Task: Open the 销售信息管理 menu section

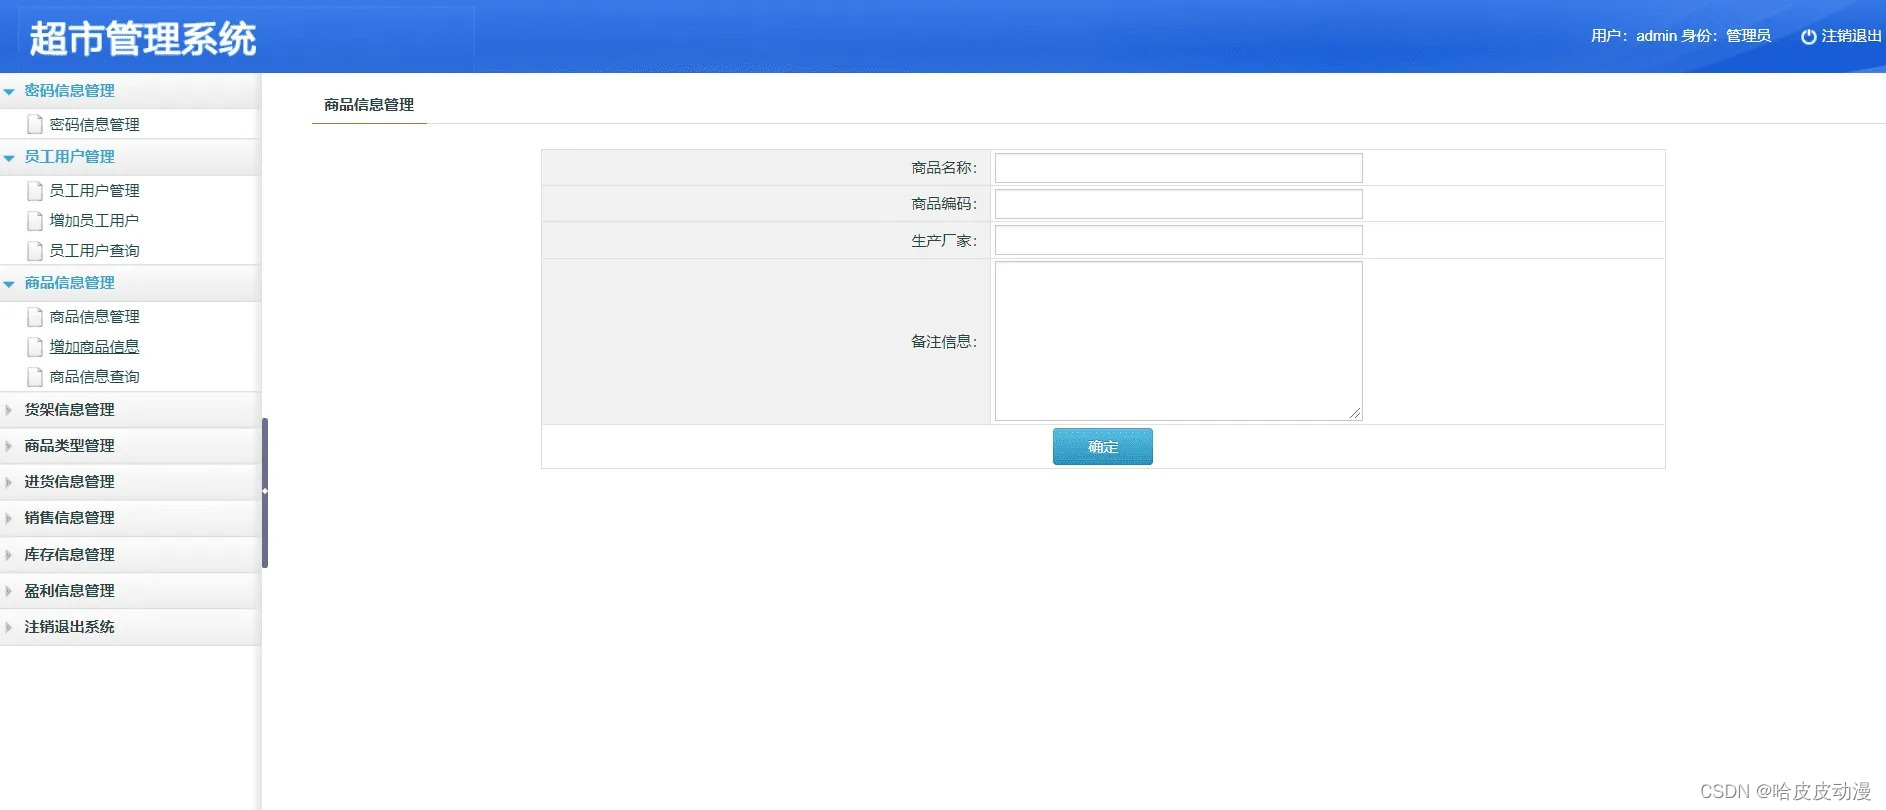Action: tap(130, 518)
